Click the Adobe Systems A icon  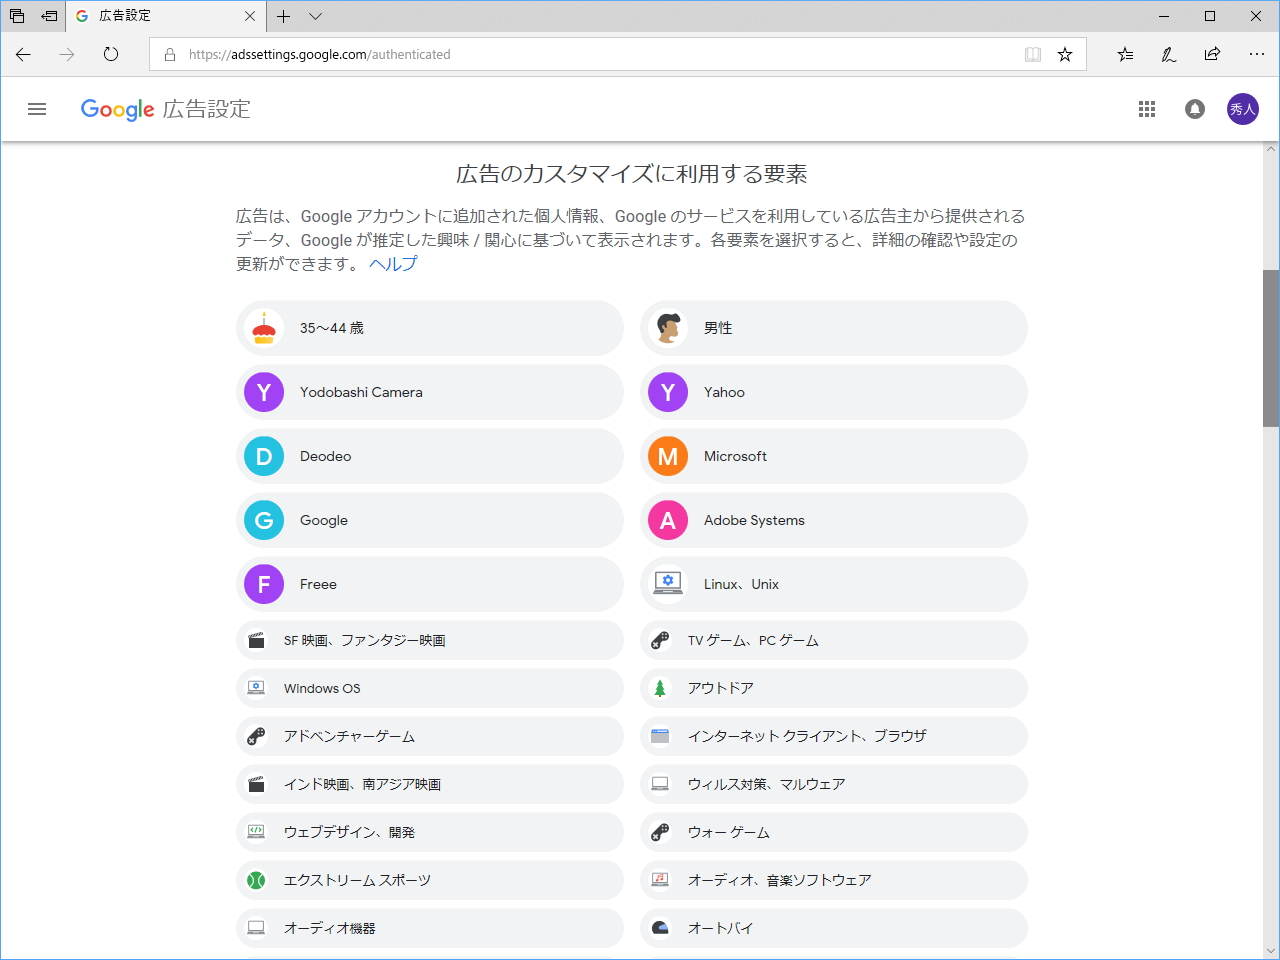pyautogui.click(x=668, y=520)
